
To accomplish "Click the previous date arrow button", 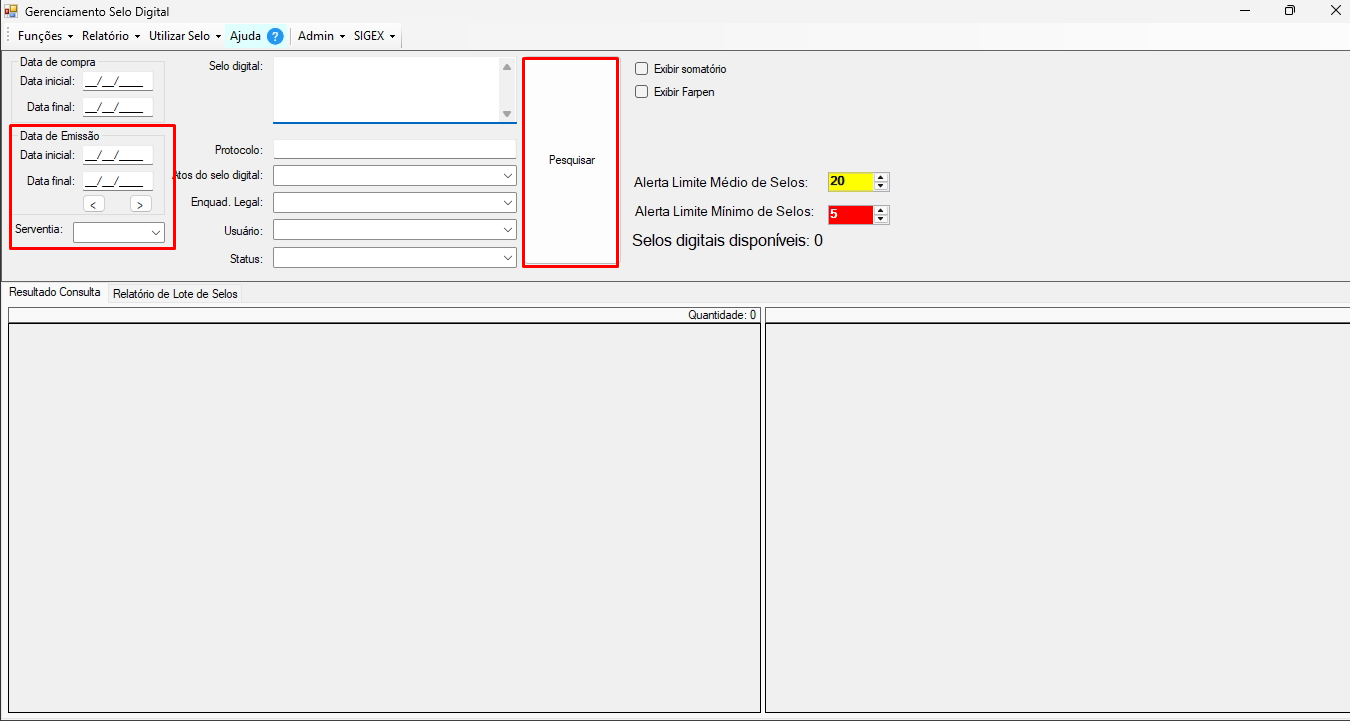I will (93, 204).
